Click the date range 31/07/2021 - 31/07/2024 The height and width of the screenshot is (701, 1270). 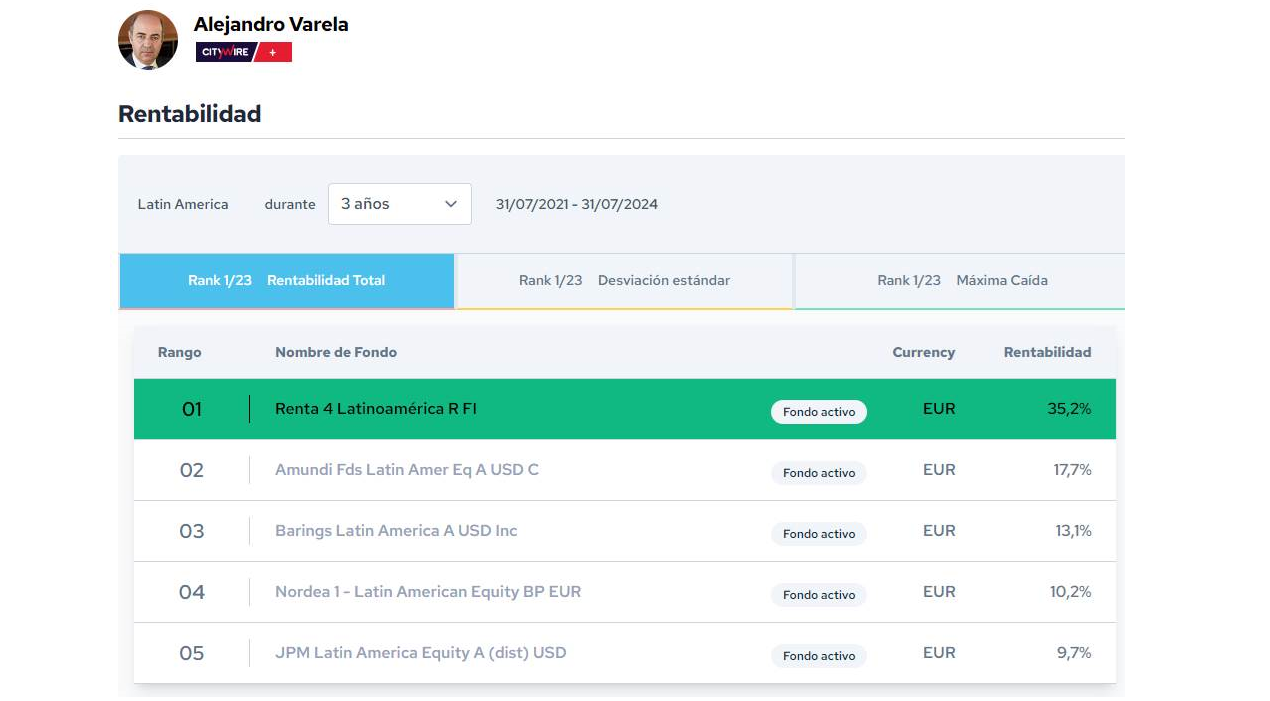pos(577,204)
